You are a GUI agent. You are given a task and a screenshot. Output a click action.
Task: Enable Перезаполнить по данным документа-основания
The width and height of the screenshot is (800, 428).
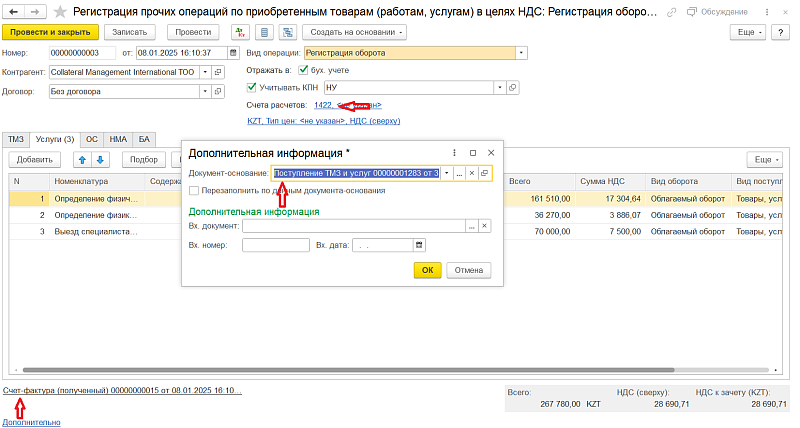point(194,190)
